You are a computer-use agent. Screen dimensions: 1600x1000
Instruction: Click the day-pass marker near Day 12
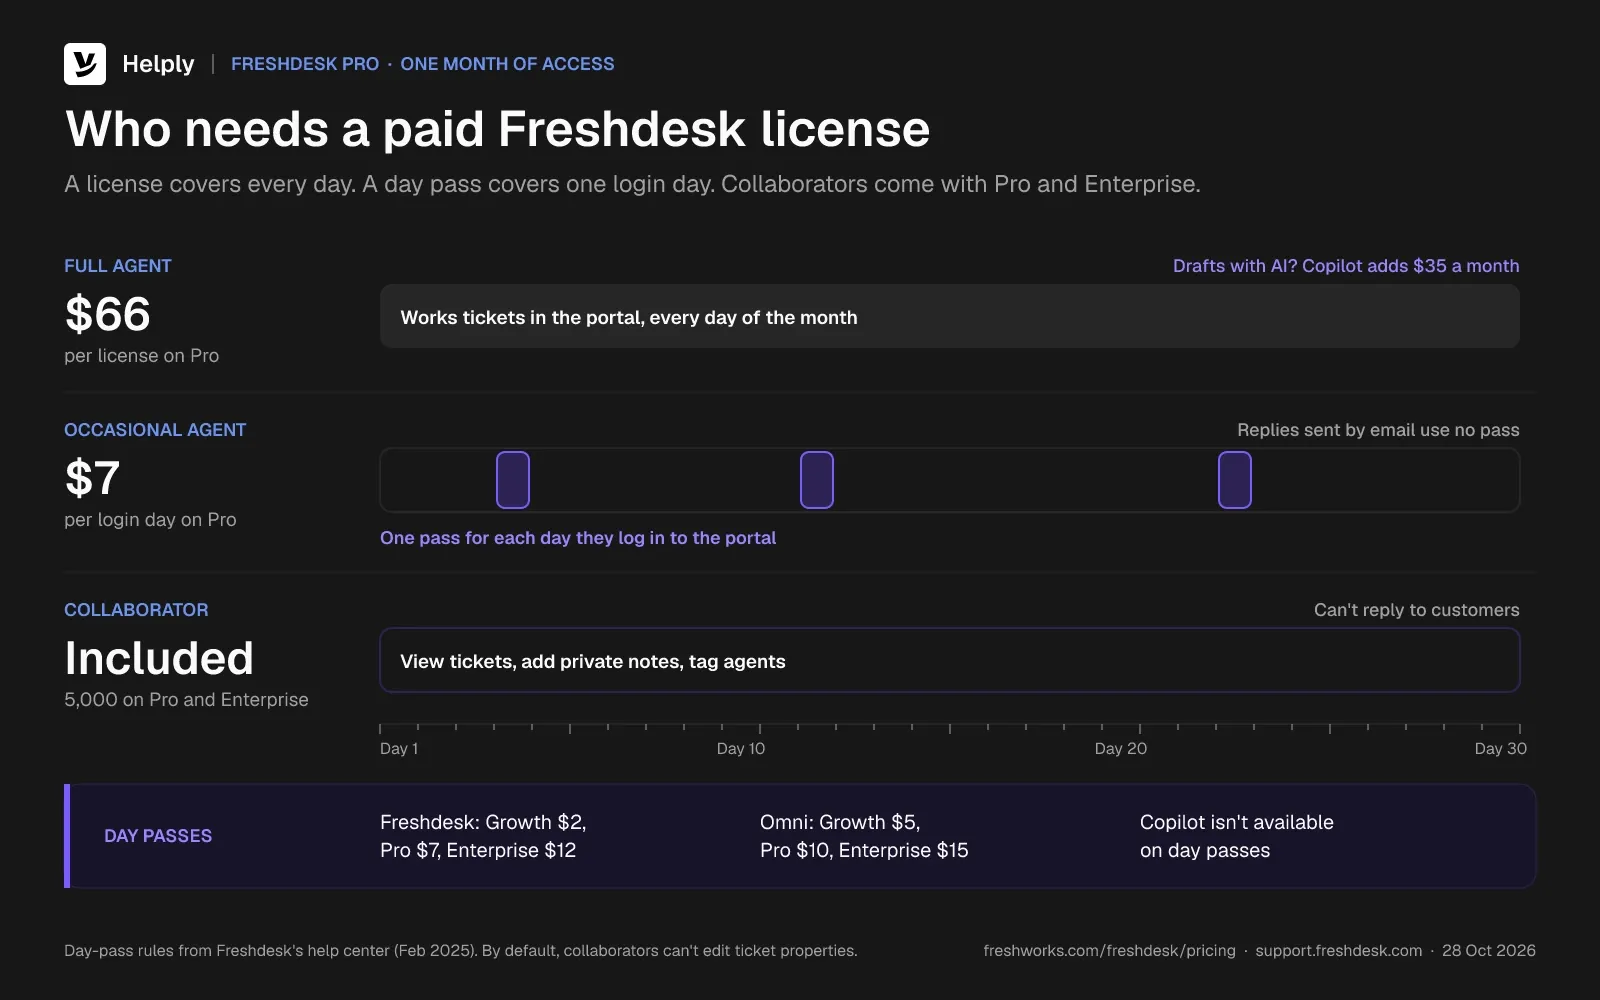(817, 480)
